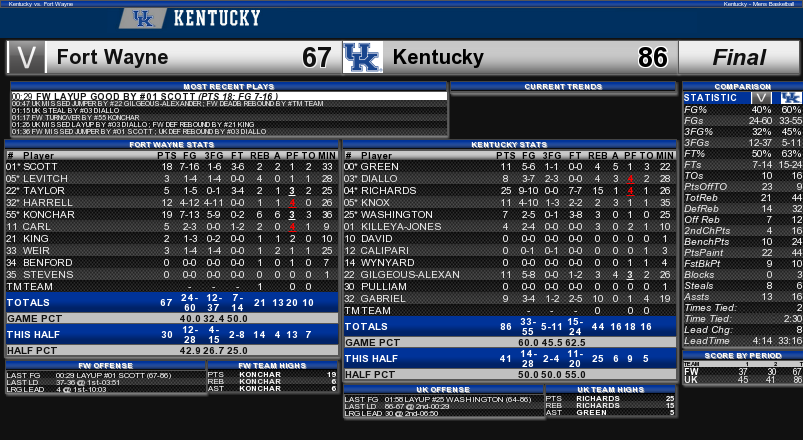Open the Most Recent Plays panel header
This screenshot has height=440, width=803.
[x=229, y=87]
